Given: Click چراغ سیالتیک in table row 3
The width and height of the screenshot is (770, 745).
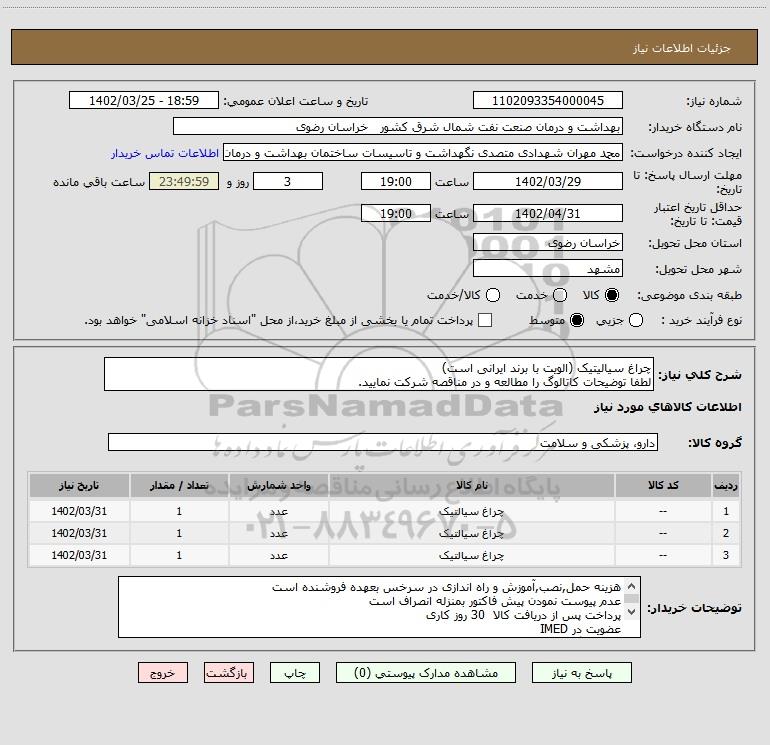Looking at the screenshot, I should pyautogui.click(x=471, y=555).
